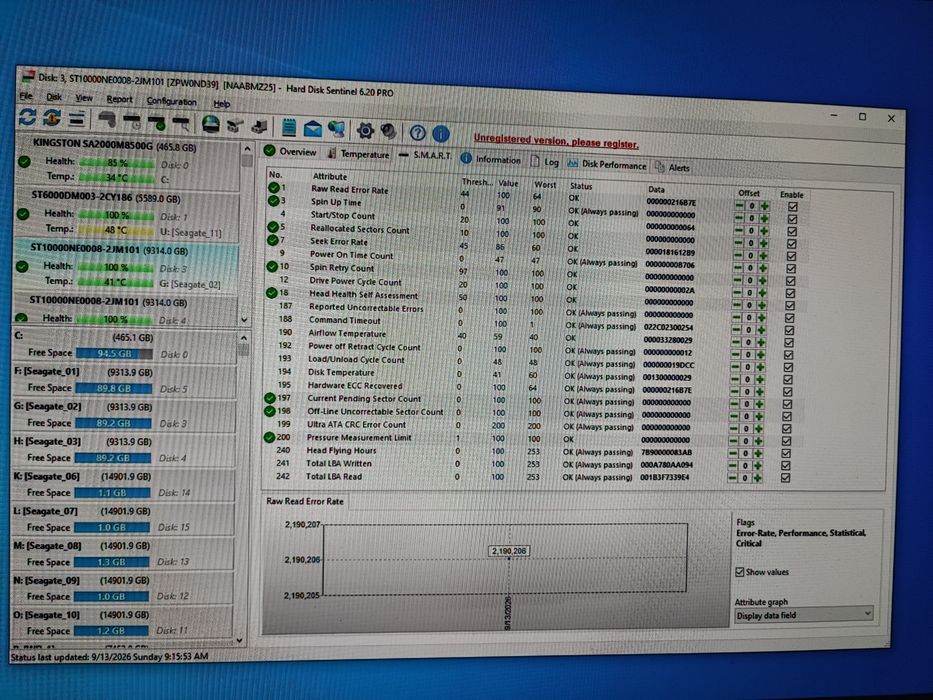The height and width of the screenshot is (700, 933).
Task: Switch to the Overview tab
Action: 290,152
